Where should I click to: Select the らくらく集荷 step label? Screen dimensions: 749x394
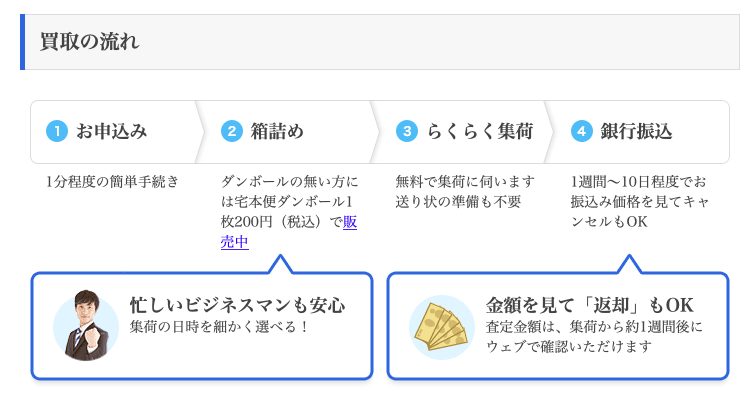click(480, 131)
